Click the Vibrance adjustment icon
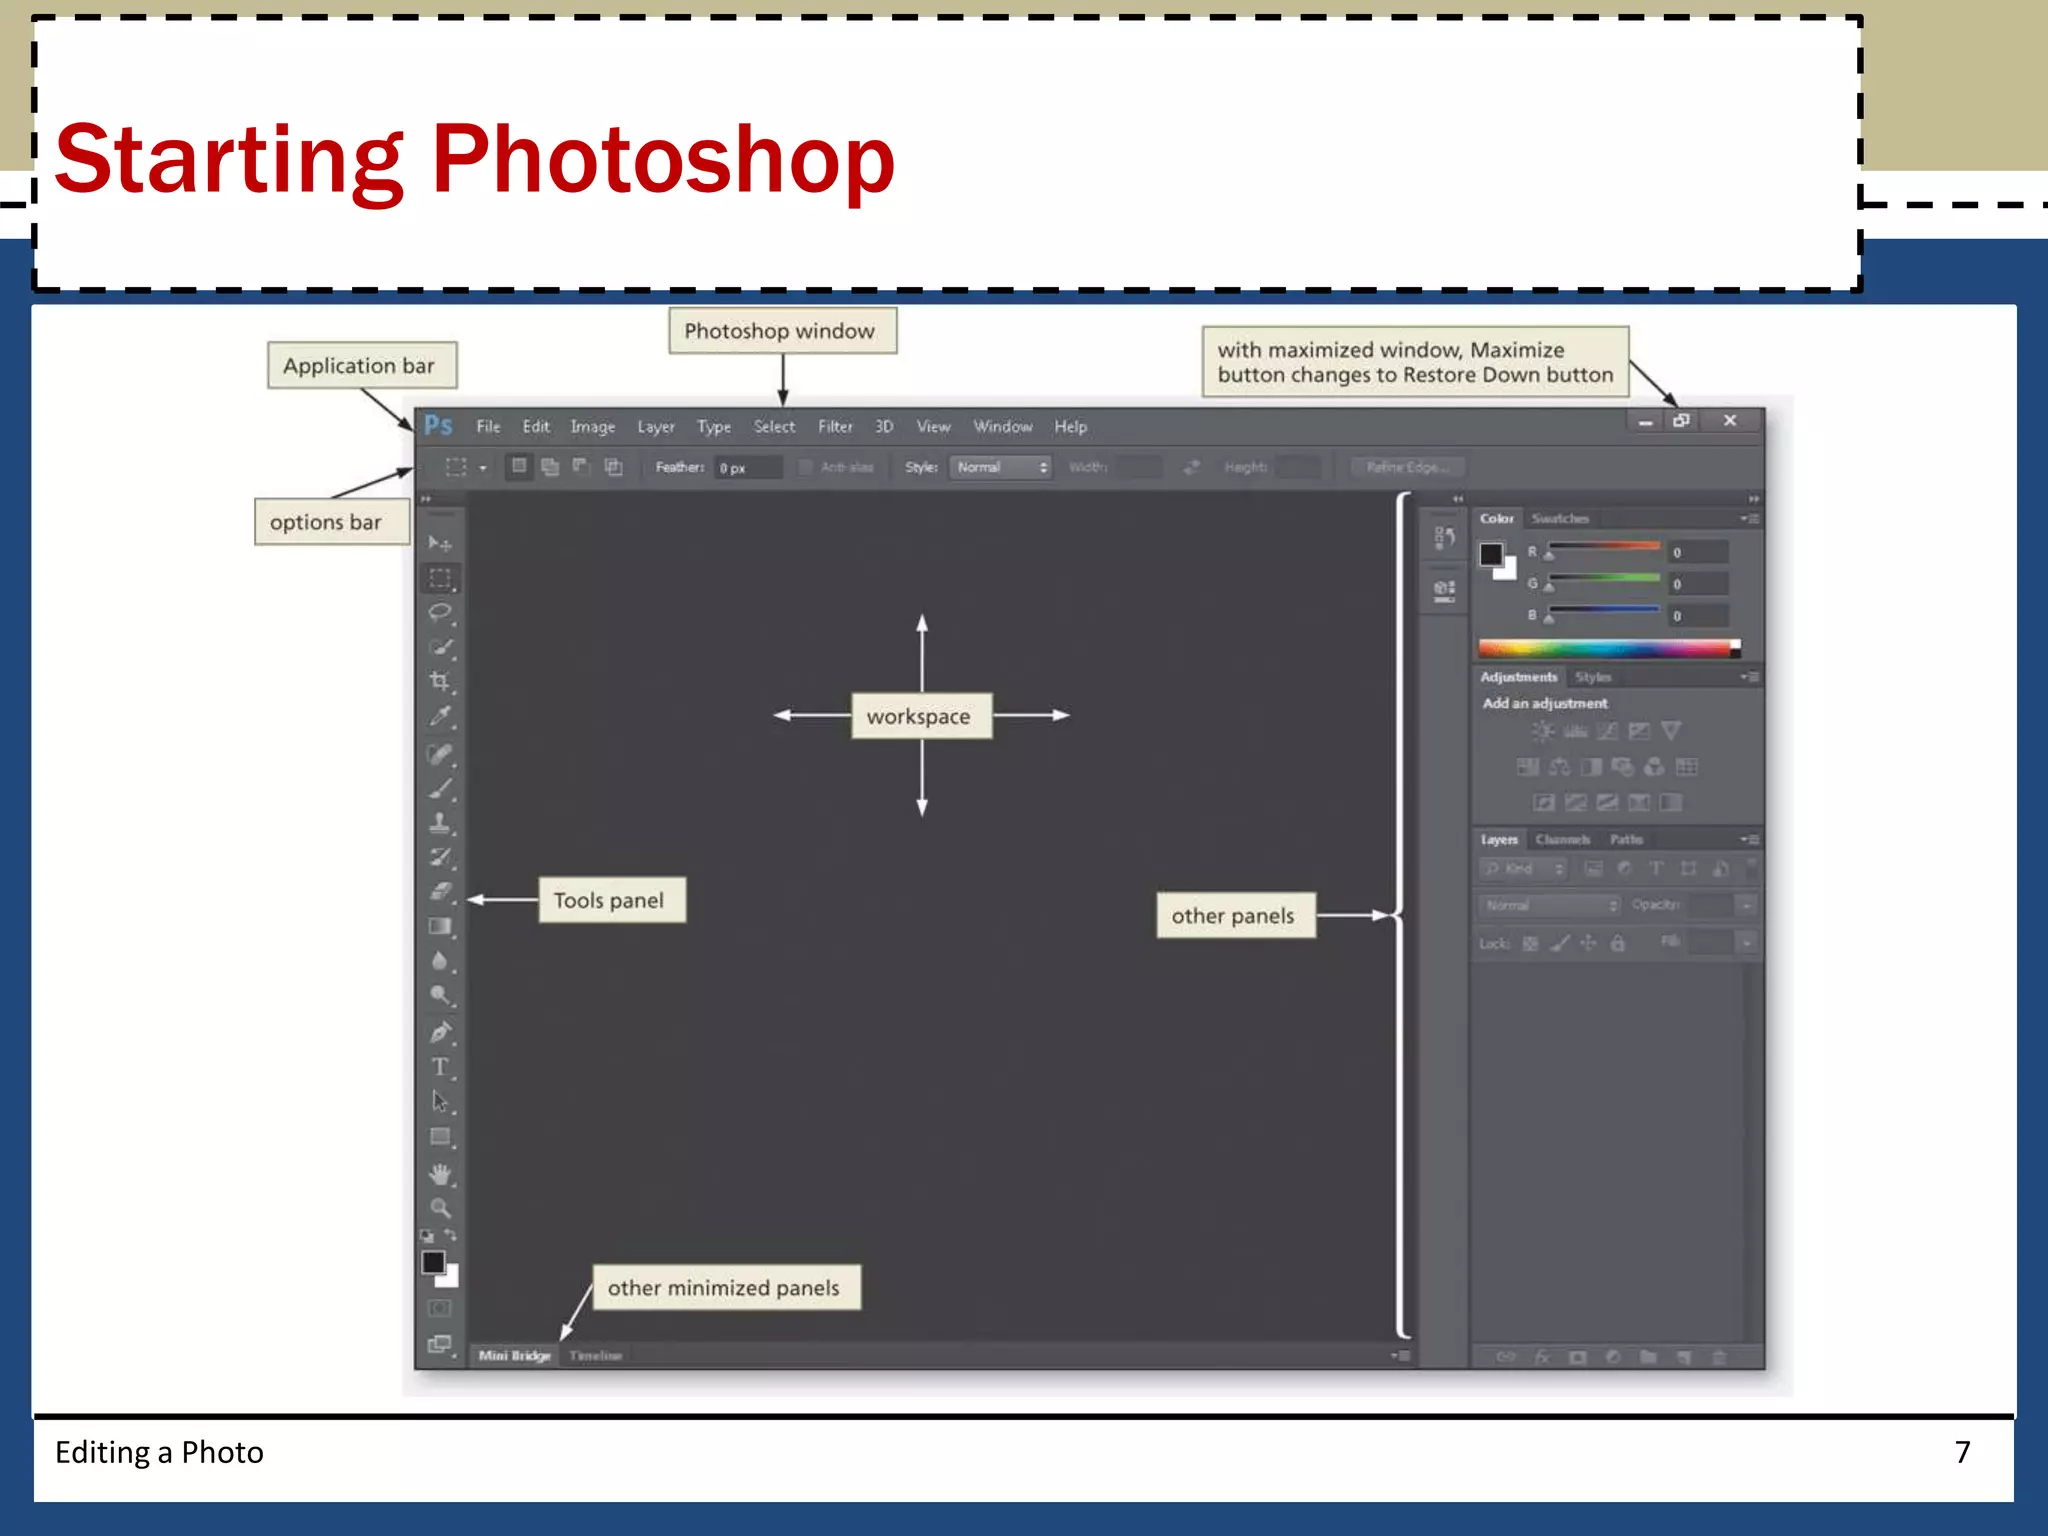 tap(1671, 732)
